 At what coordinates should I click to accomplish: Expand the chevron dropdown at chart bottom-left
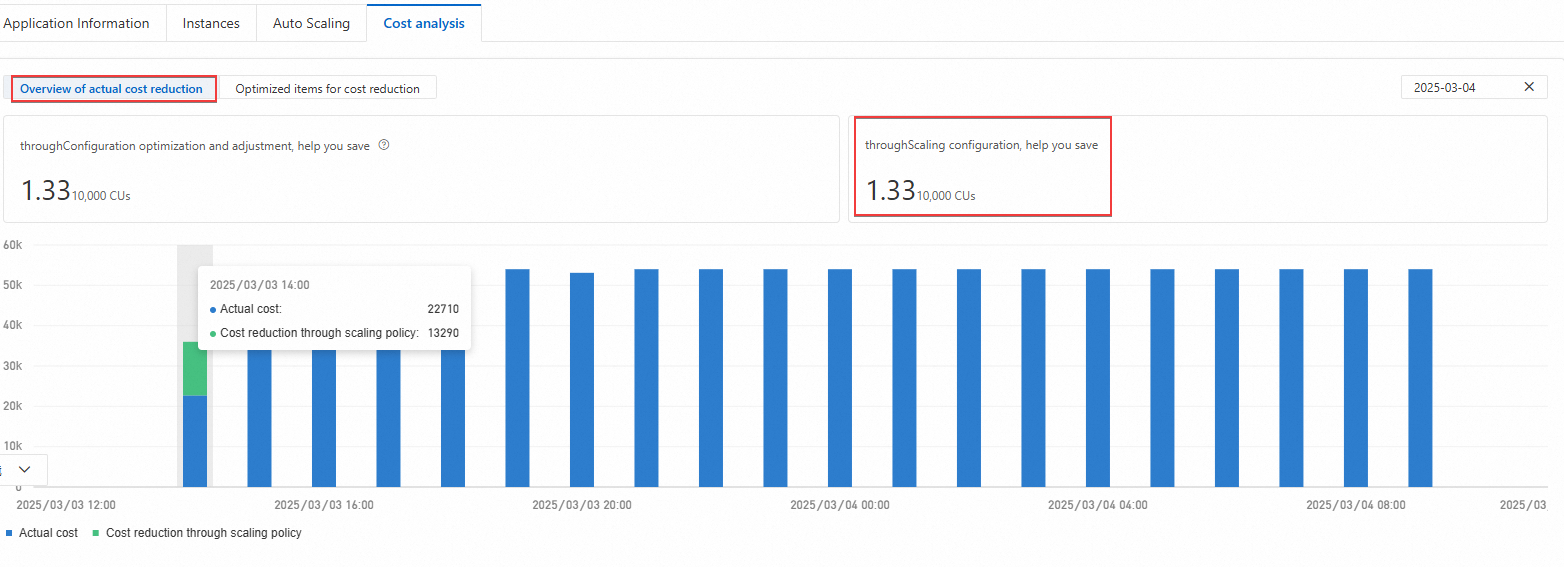[x=25, y=469]
